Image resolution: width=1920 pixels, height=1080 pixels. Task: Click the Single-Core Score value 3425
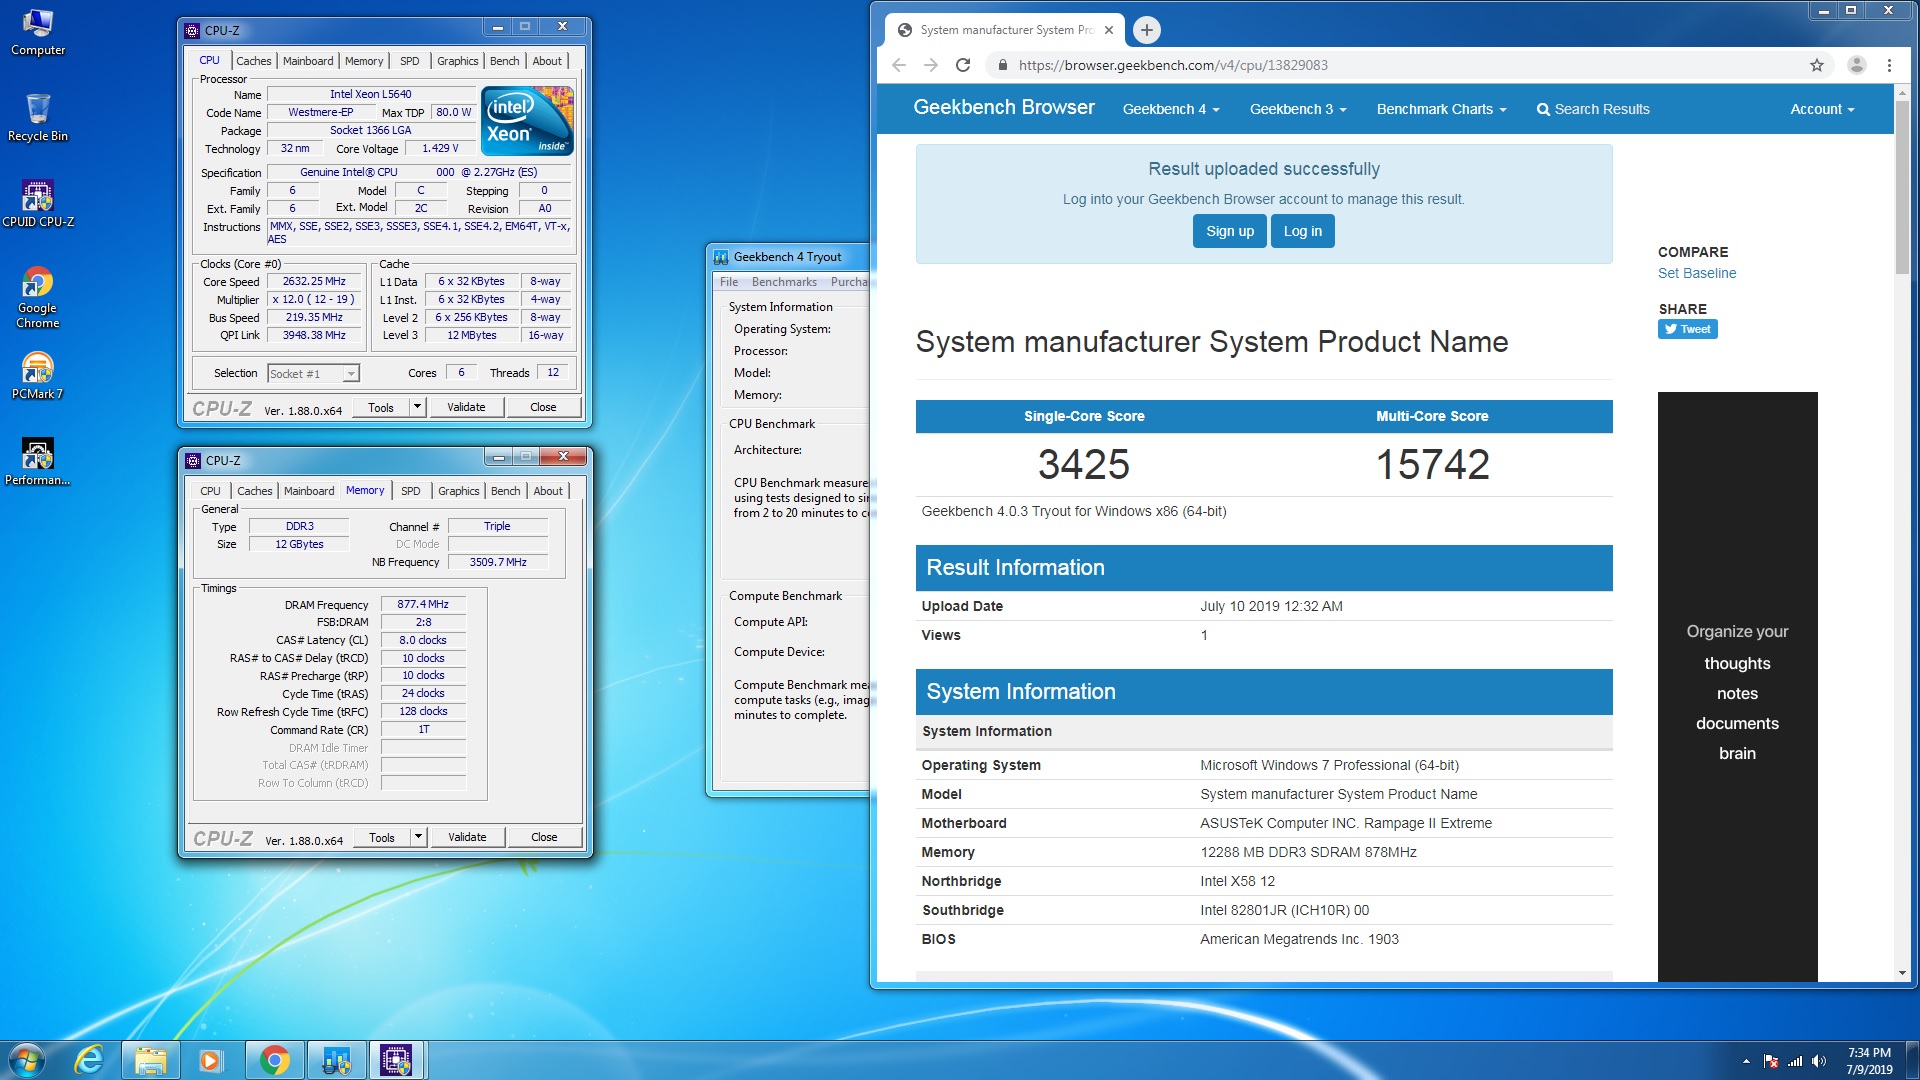(1084, 464)
